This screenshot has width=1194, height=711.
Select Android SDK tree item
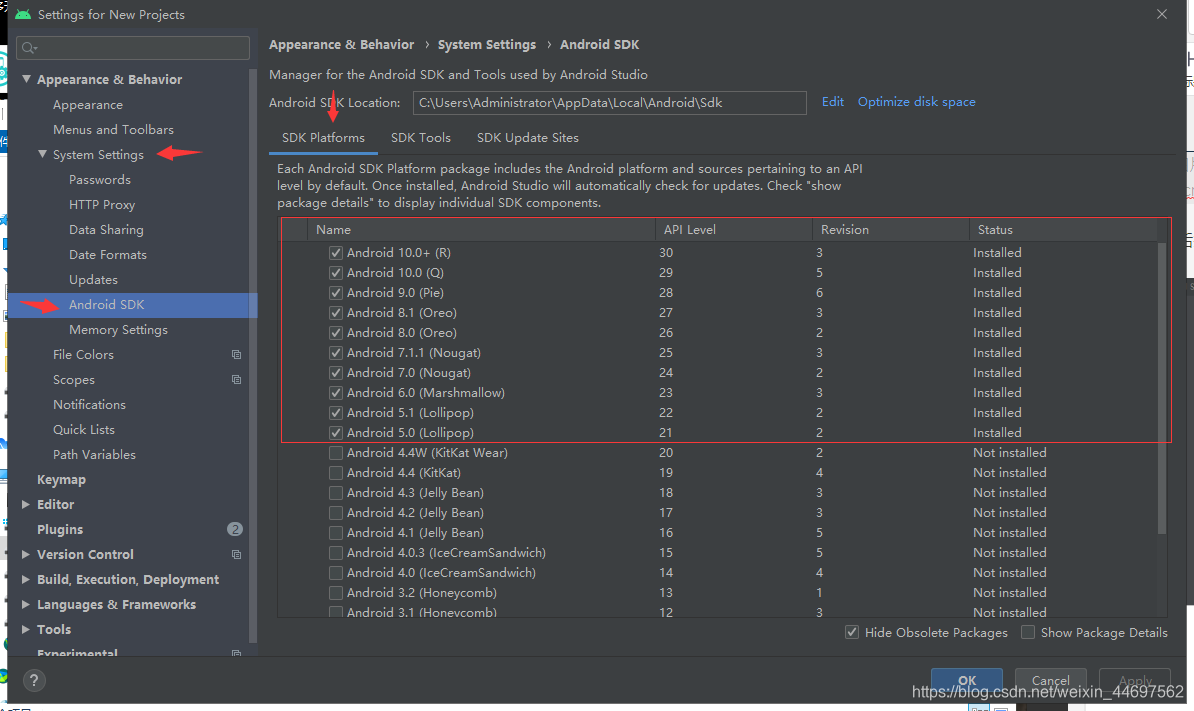pyautogui.click(x=132, y=305)
